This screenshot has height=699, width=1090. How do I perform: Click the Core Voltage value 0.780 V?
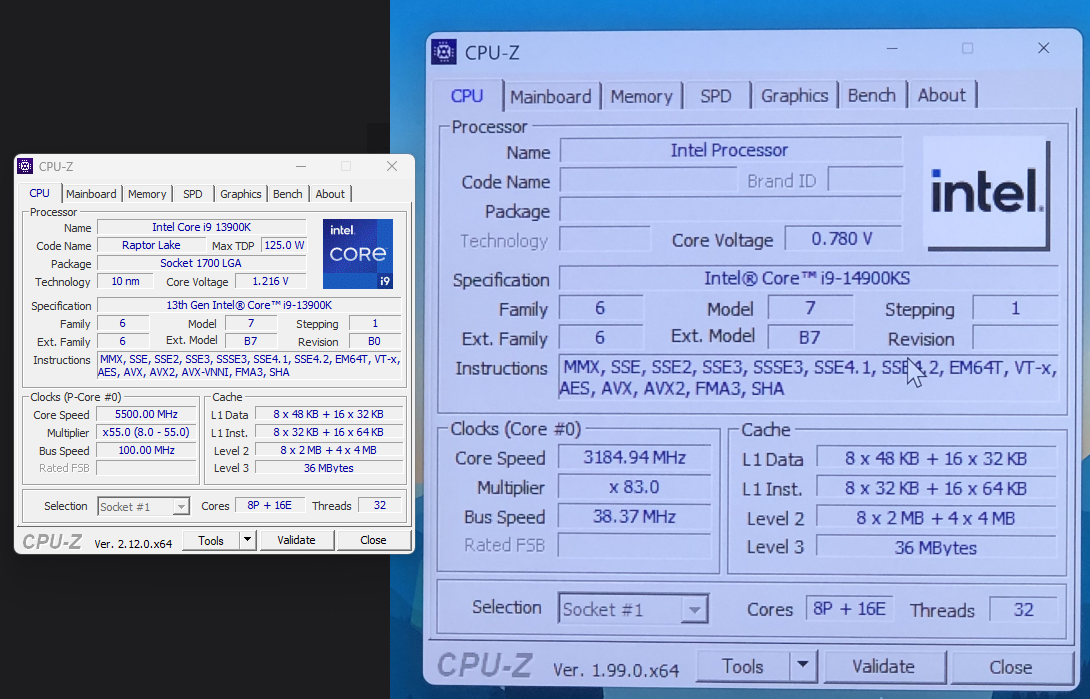click(x=843, y=239)
